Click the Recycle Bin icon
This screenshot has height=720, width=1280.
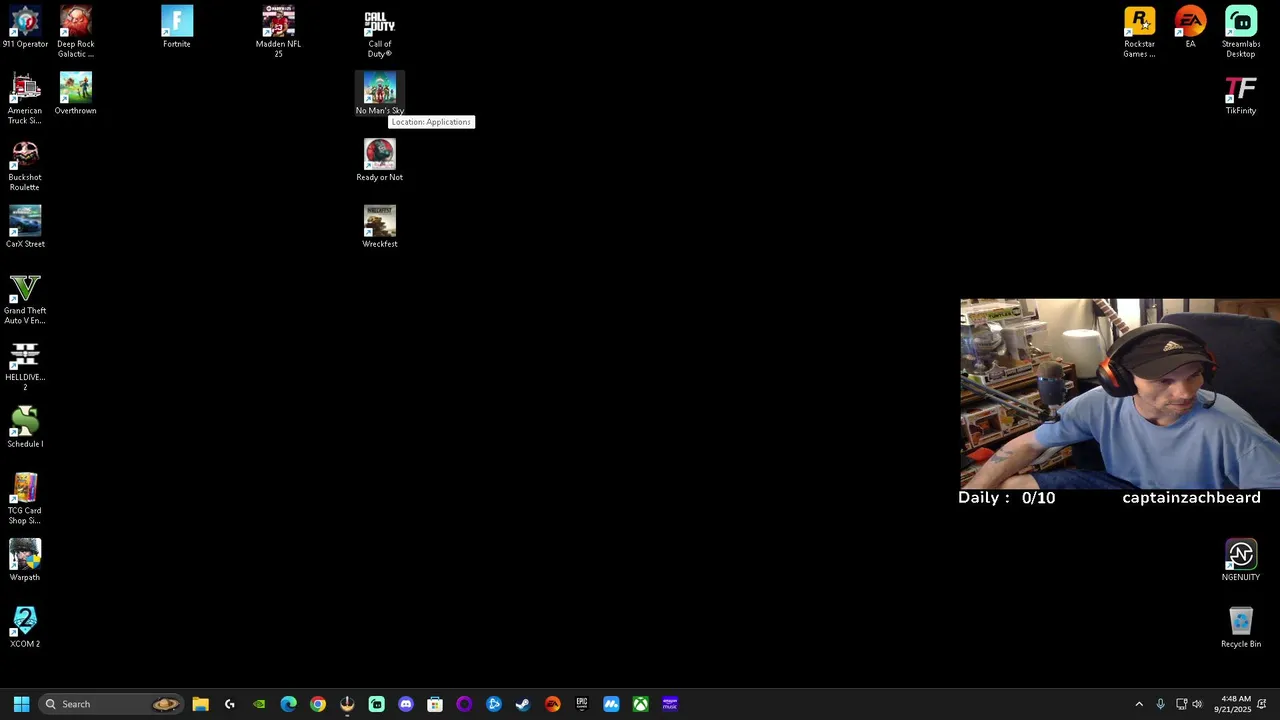coord(1241,627)
